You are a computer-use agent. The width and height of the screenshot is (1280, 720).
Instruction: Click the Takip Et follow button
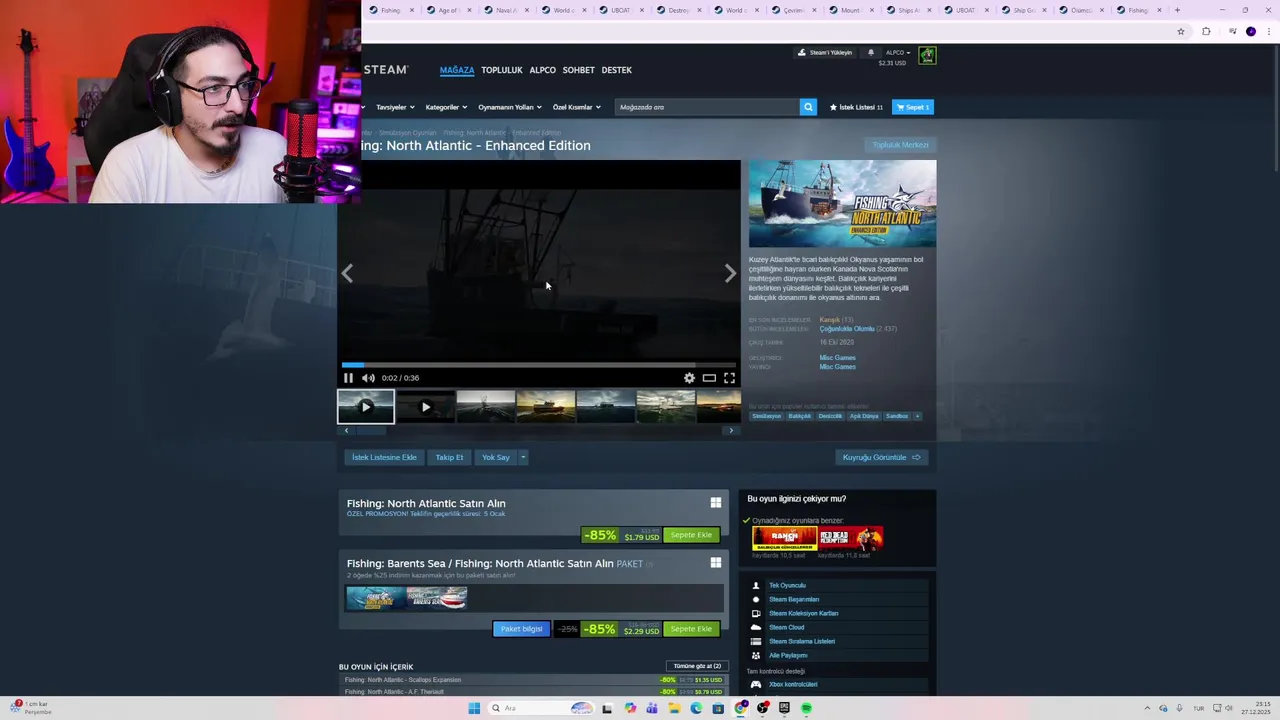coord(449,457)
